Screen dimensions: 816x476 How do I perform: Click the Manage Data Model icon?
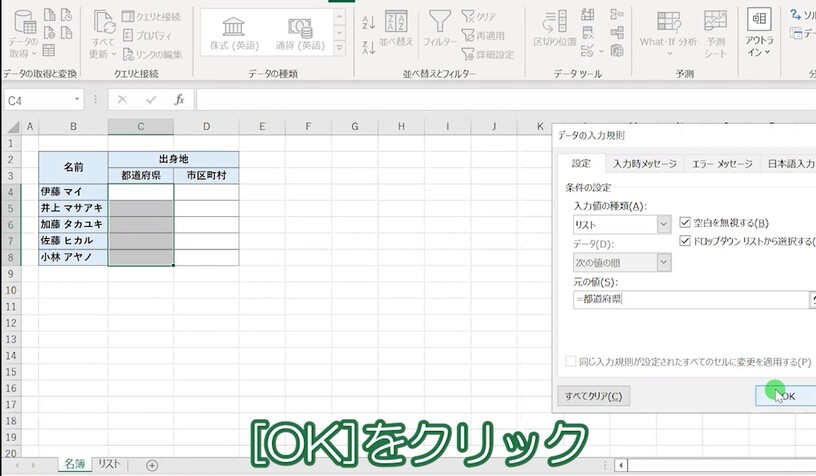617,51
